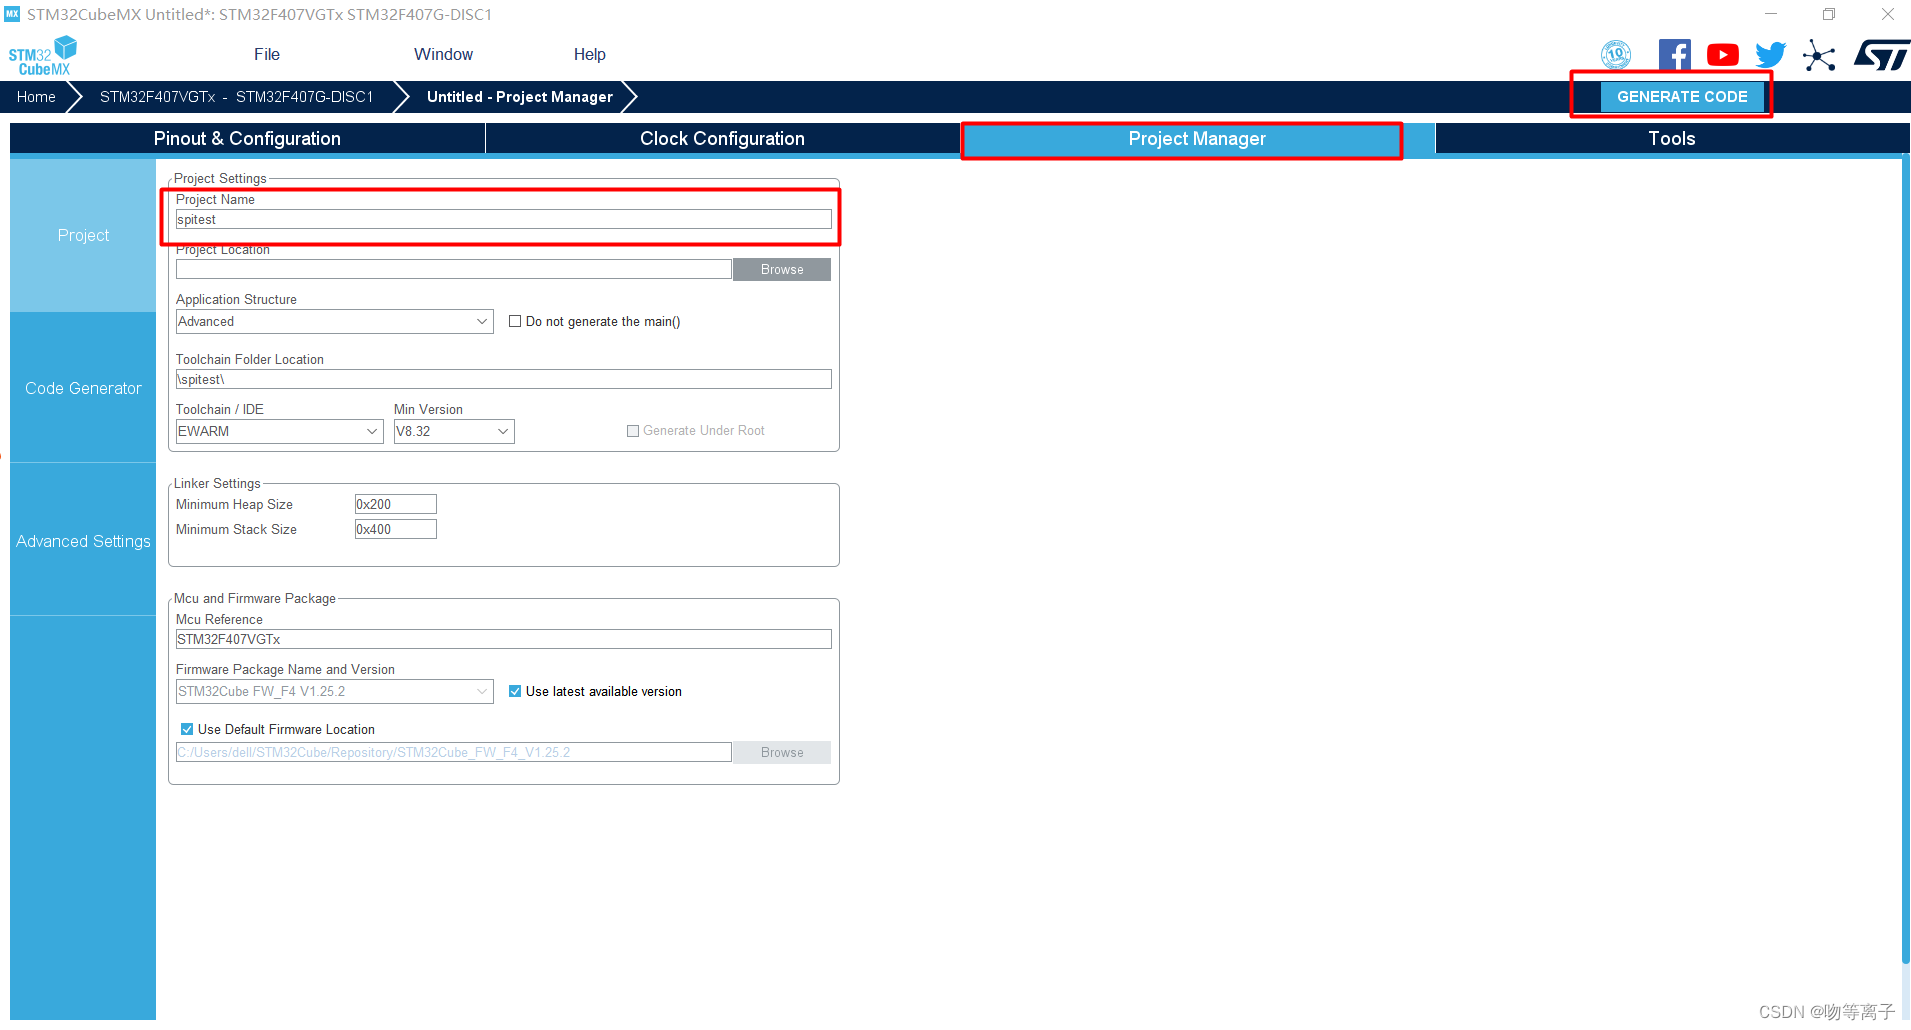Browse for the Project Location
The image size is (1911, 1030).
[x=782, y=270]
